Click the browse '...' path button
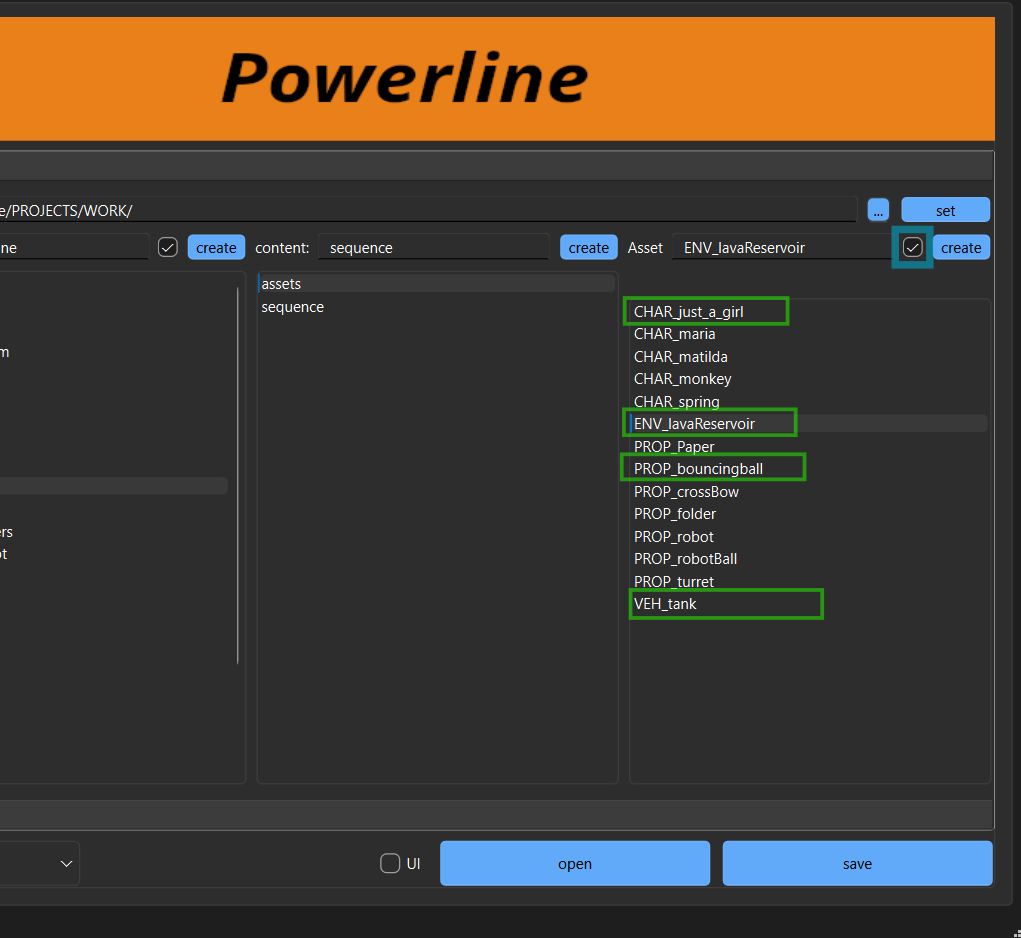Viewport: 1021px width, 938px height. click(878, 210)
